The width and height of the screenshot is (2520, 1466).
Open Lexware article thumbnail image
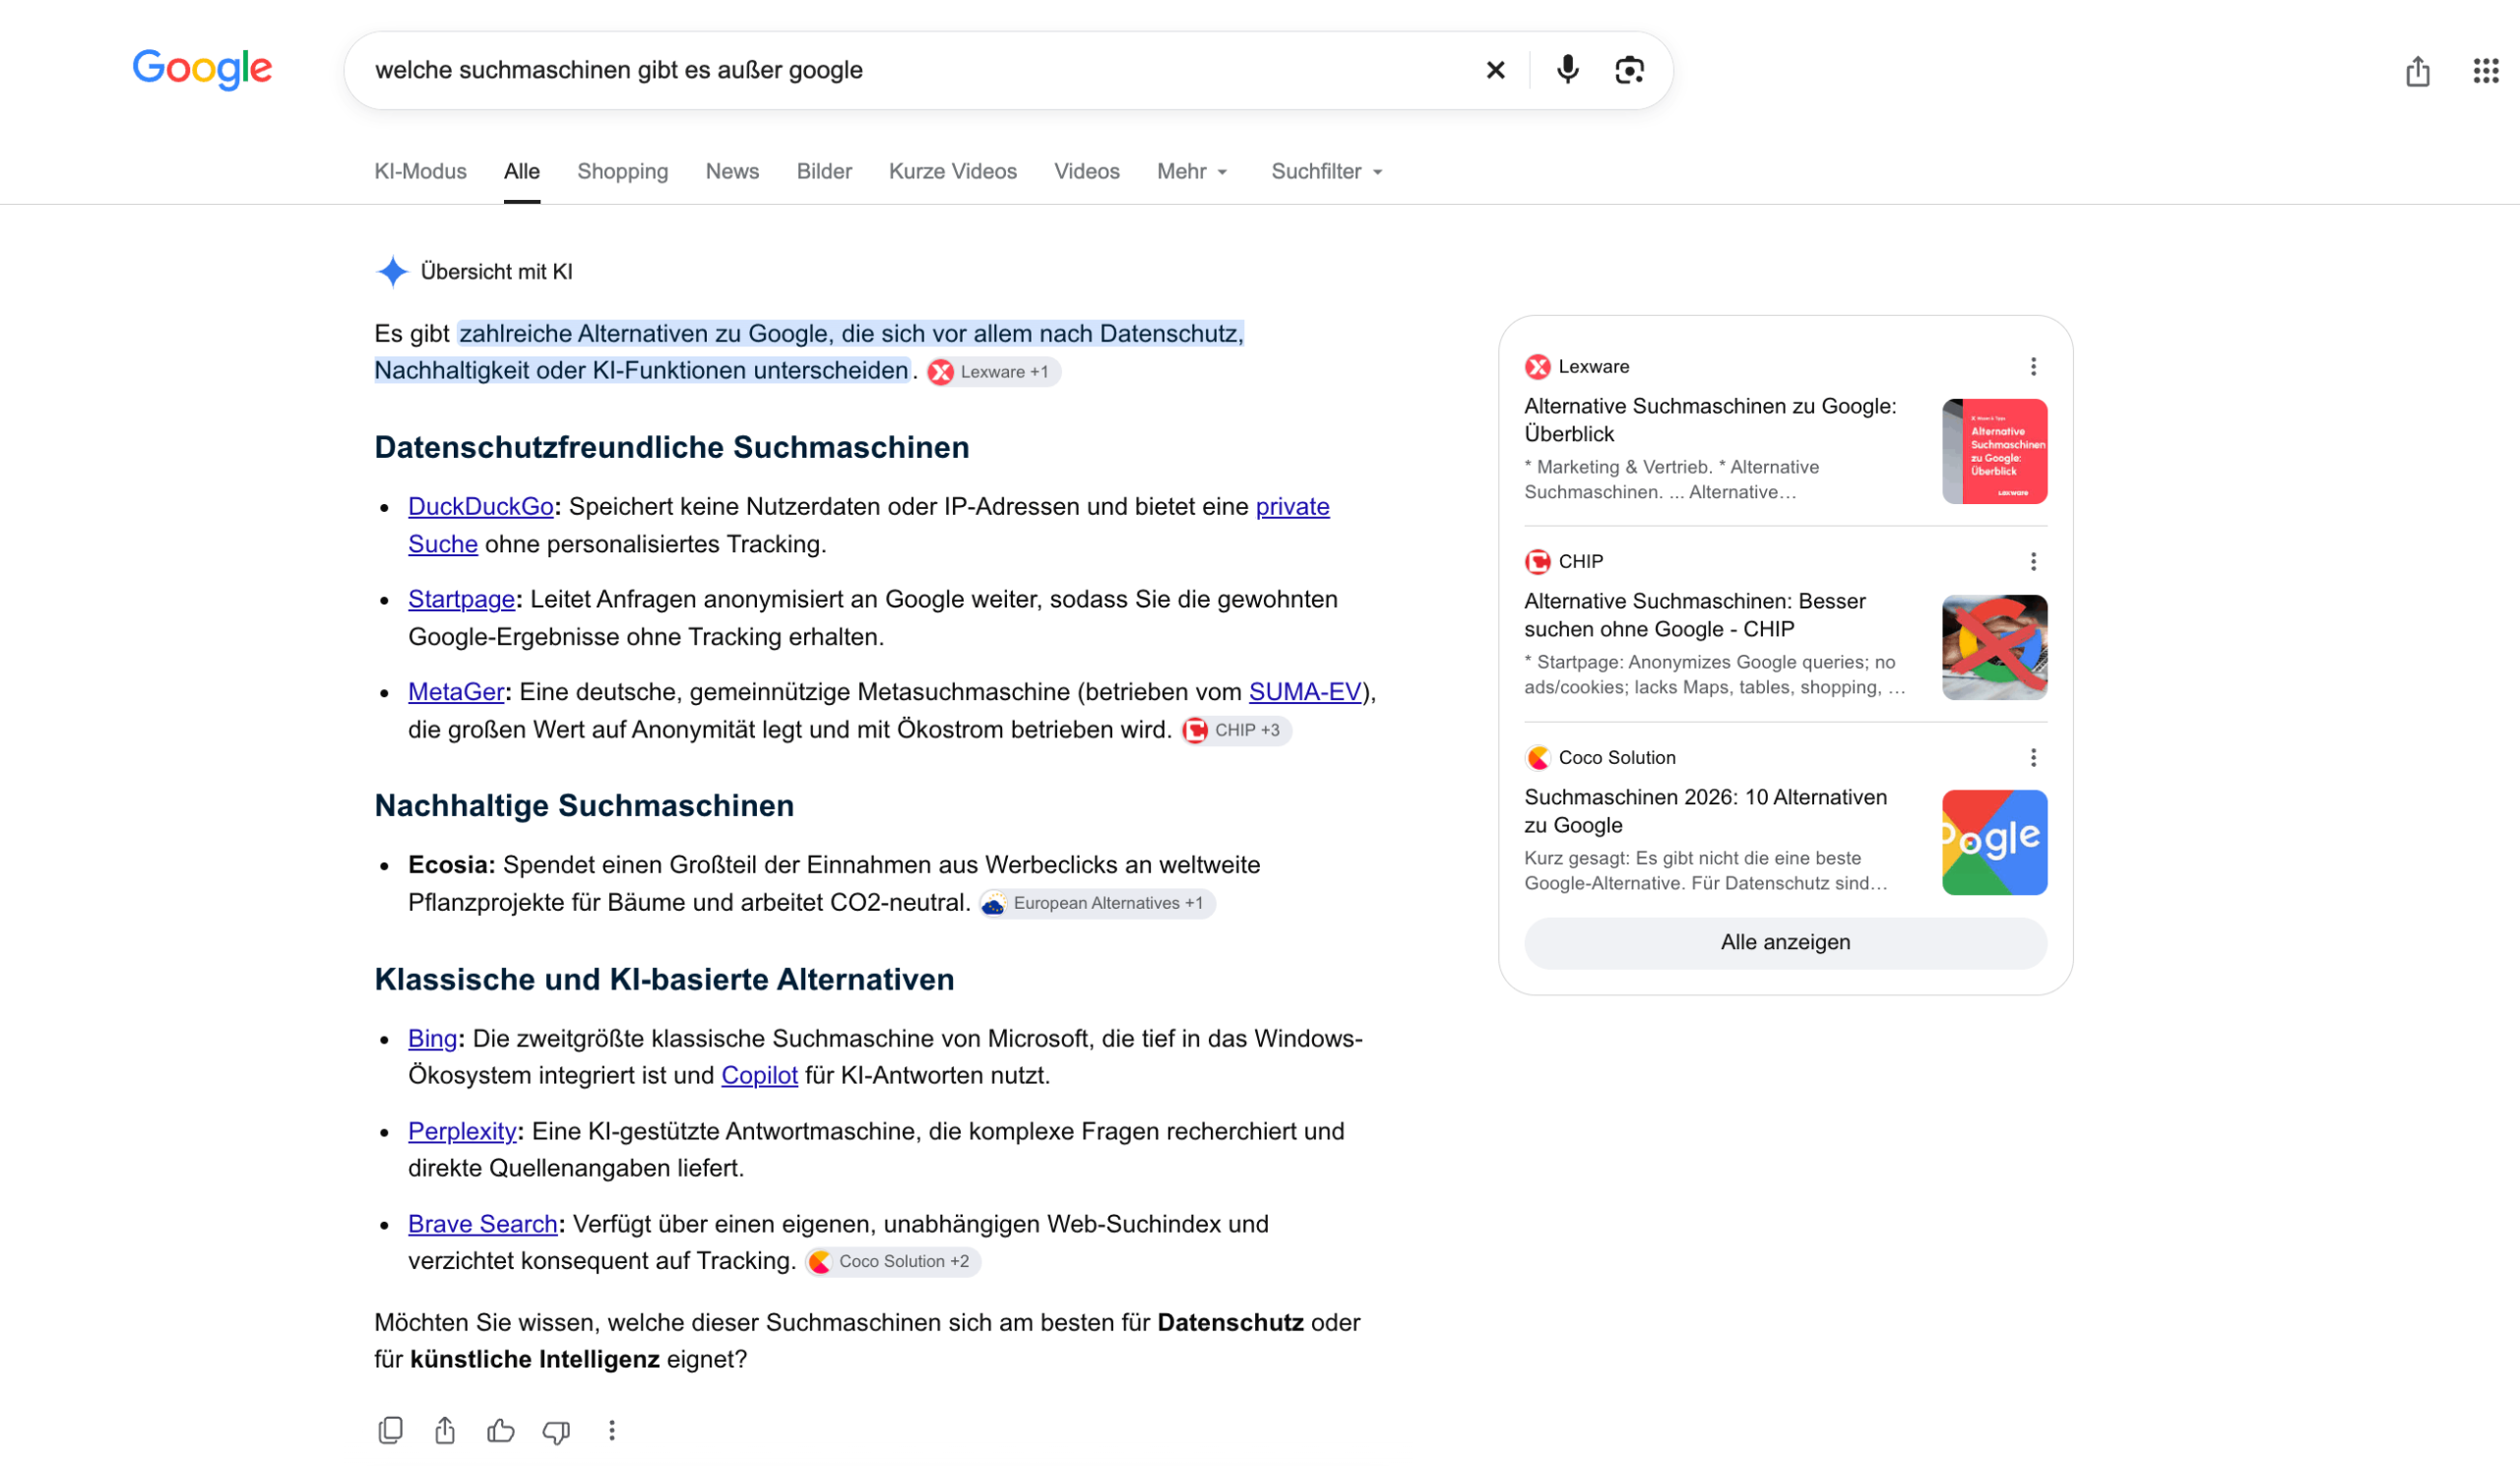point(1994,451)
